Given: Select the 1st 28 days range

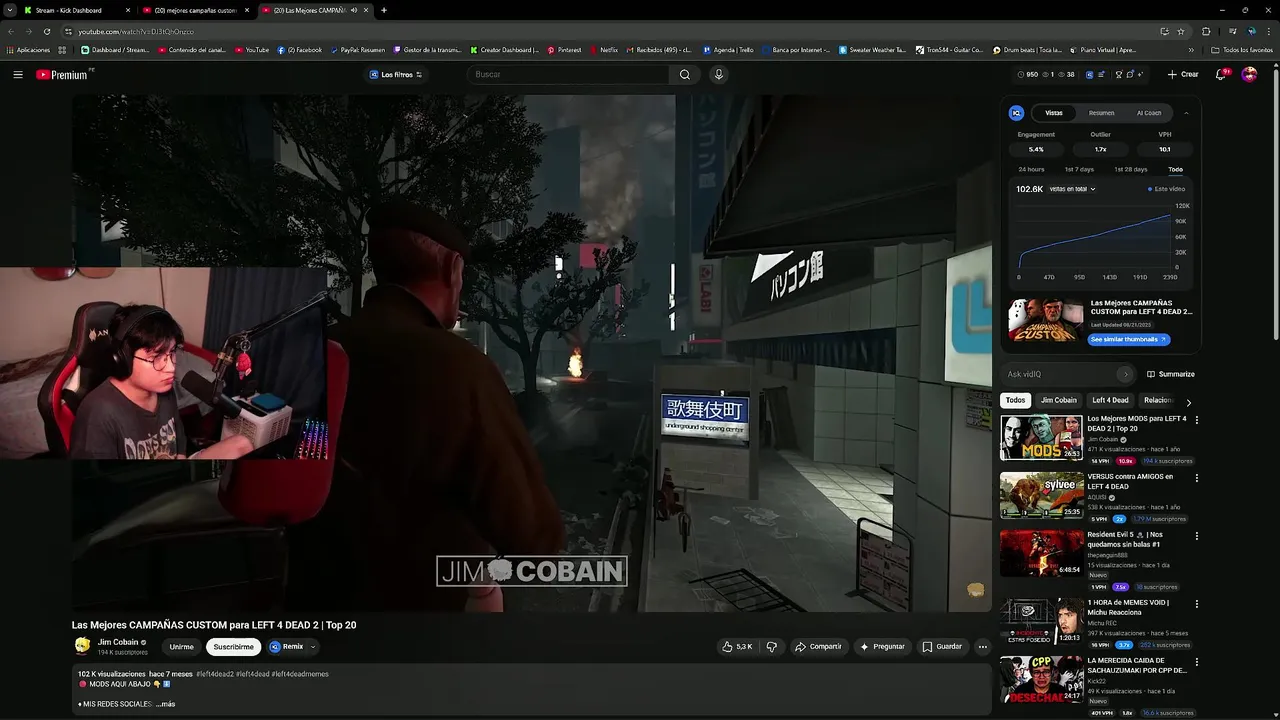Looking at the screenshot, I should 1131,169.
